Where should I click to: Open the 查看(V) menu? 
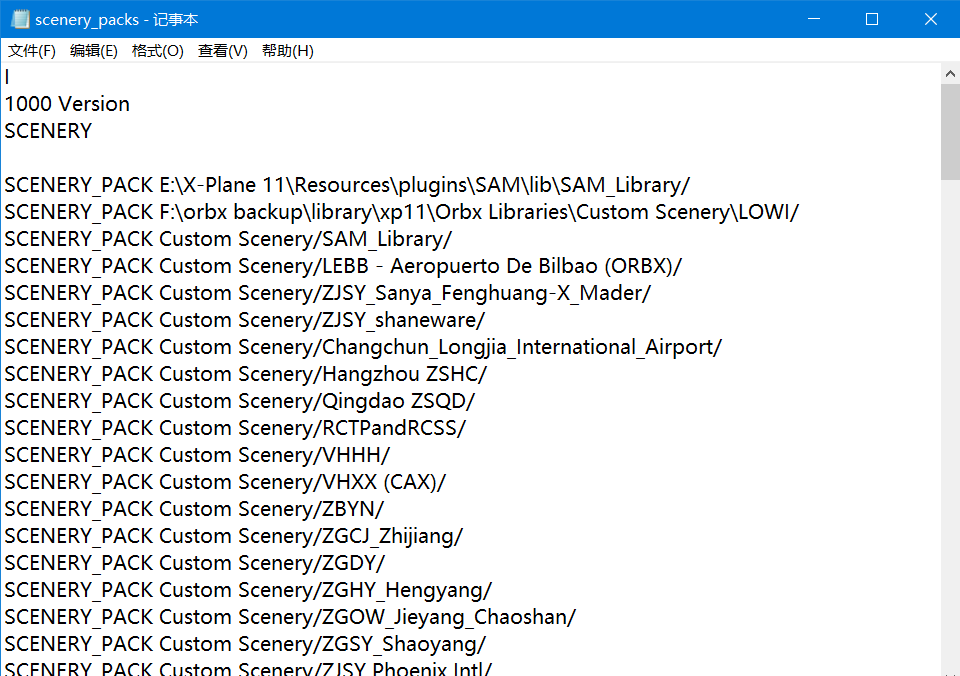223,51
